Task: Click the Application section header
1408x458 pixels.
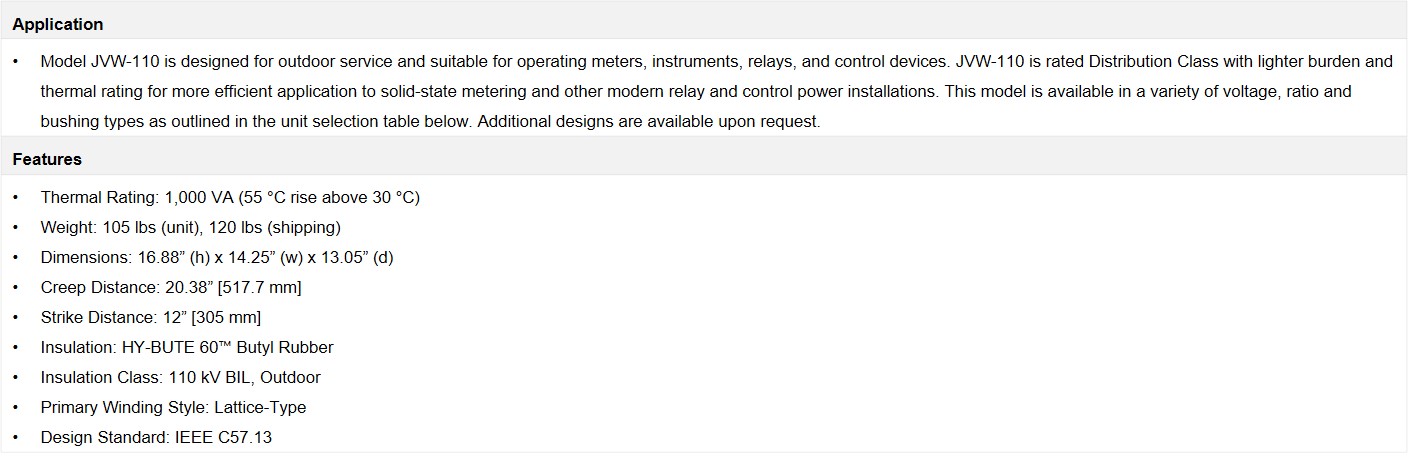Action: point(57,24)
